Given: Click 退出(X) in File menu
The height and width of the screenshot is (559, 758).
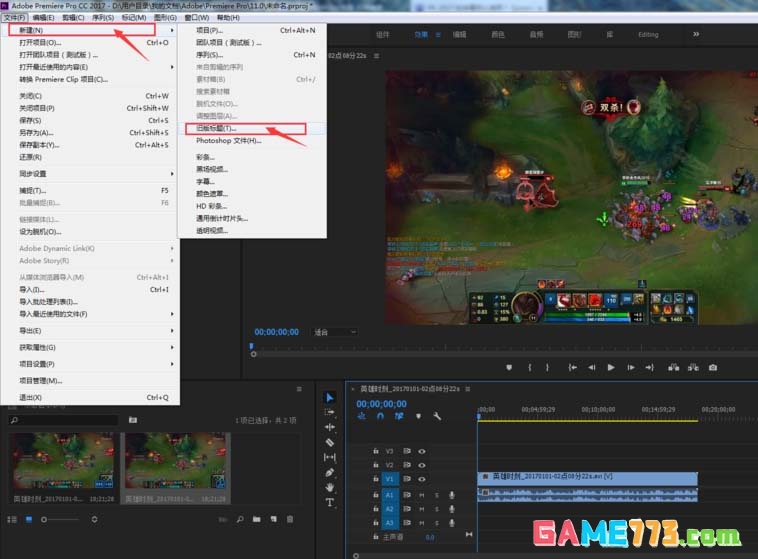Looking at the screenshot, I should 90,397.
